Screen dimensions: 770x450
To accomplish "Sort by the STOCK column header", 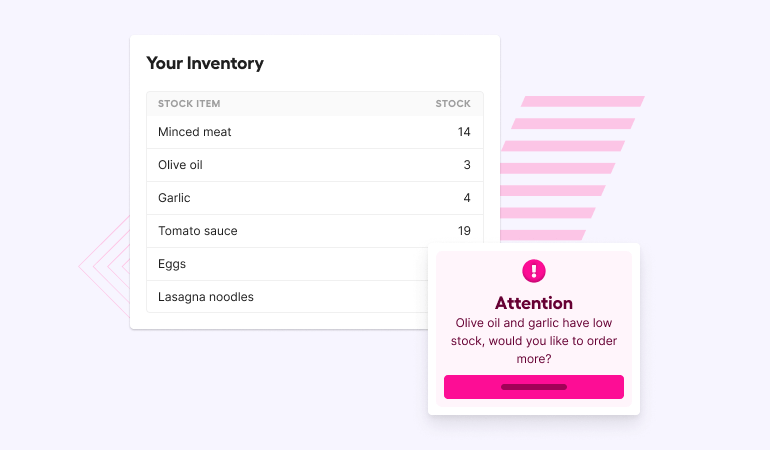I will [x=453, y=104].
